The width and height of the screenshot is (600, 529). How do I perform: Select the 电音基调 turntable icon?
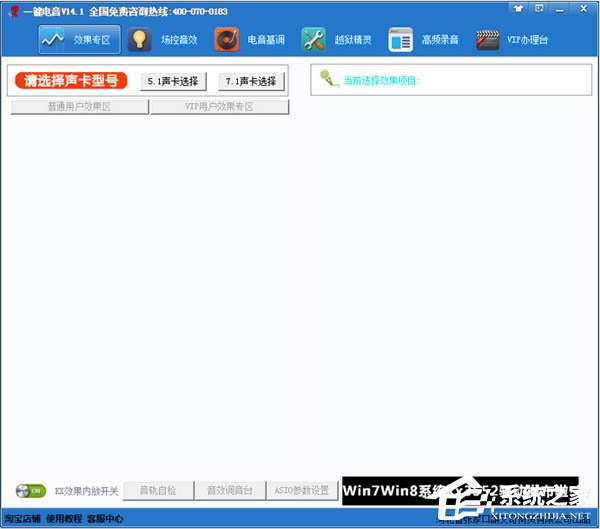coord(226,39)
